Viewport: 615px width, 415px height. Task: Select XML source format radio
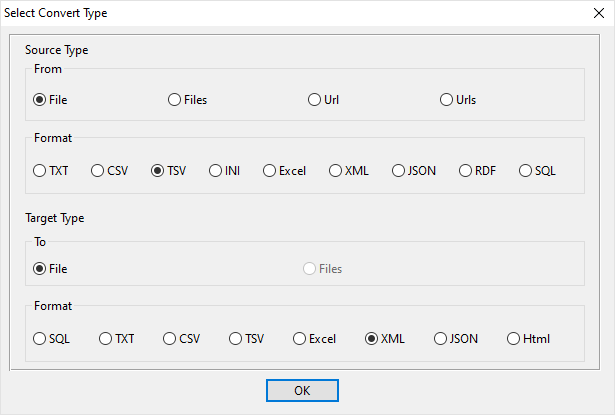[336, 171]
